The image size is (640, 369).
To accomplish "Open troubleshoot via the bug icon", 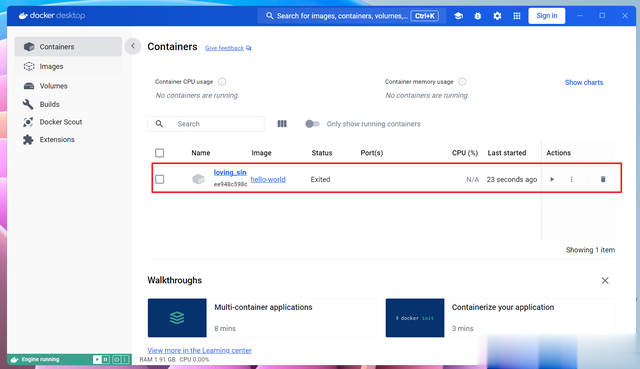I will pos(478,16).
